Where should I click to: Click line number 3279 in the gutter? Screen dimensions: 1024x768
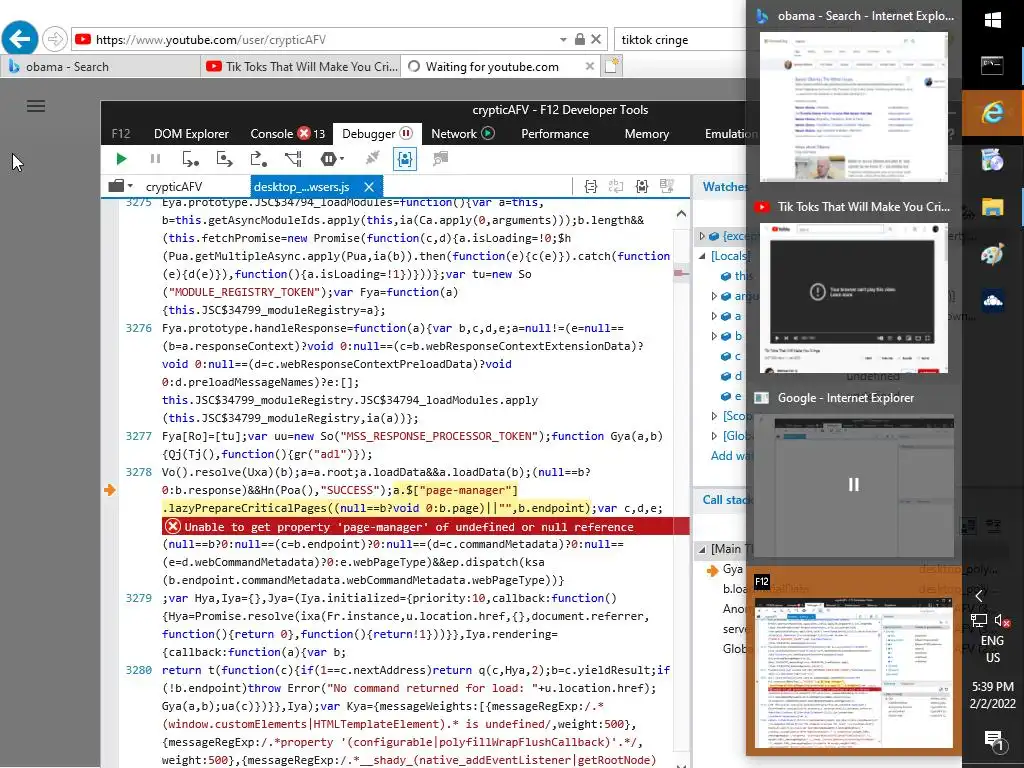[138, 598]
